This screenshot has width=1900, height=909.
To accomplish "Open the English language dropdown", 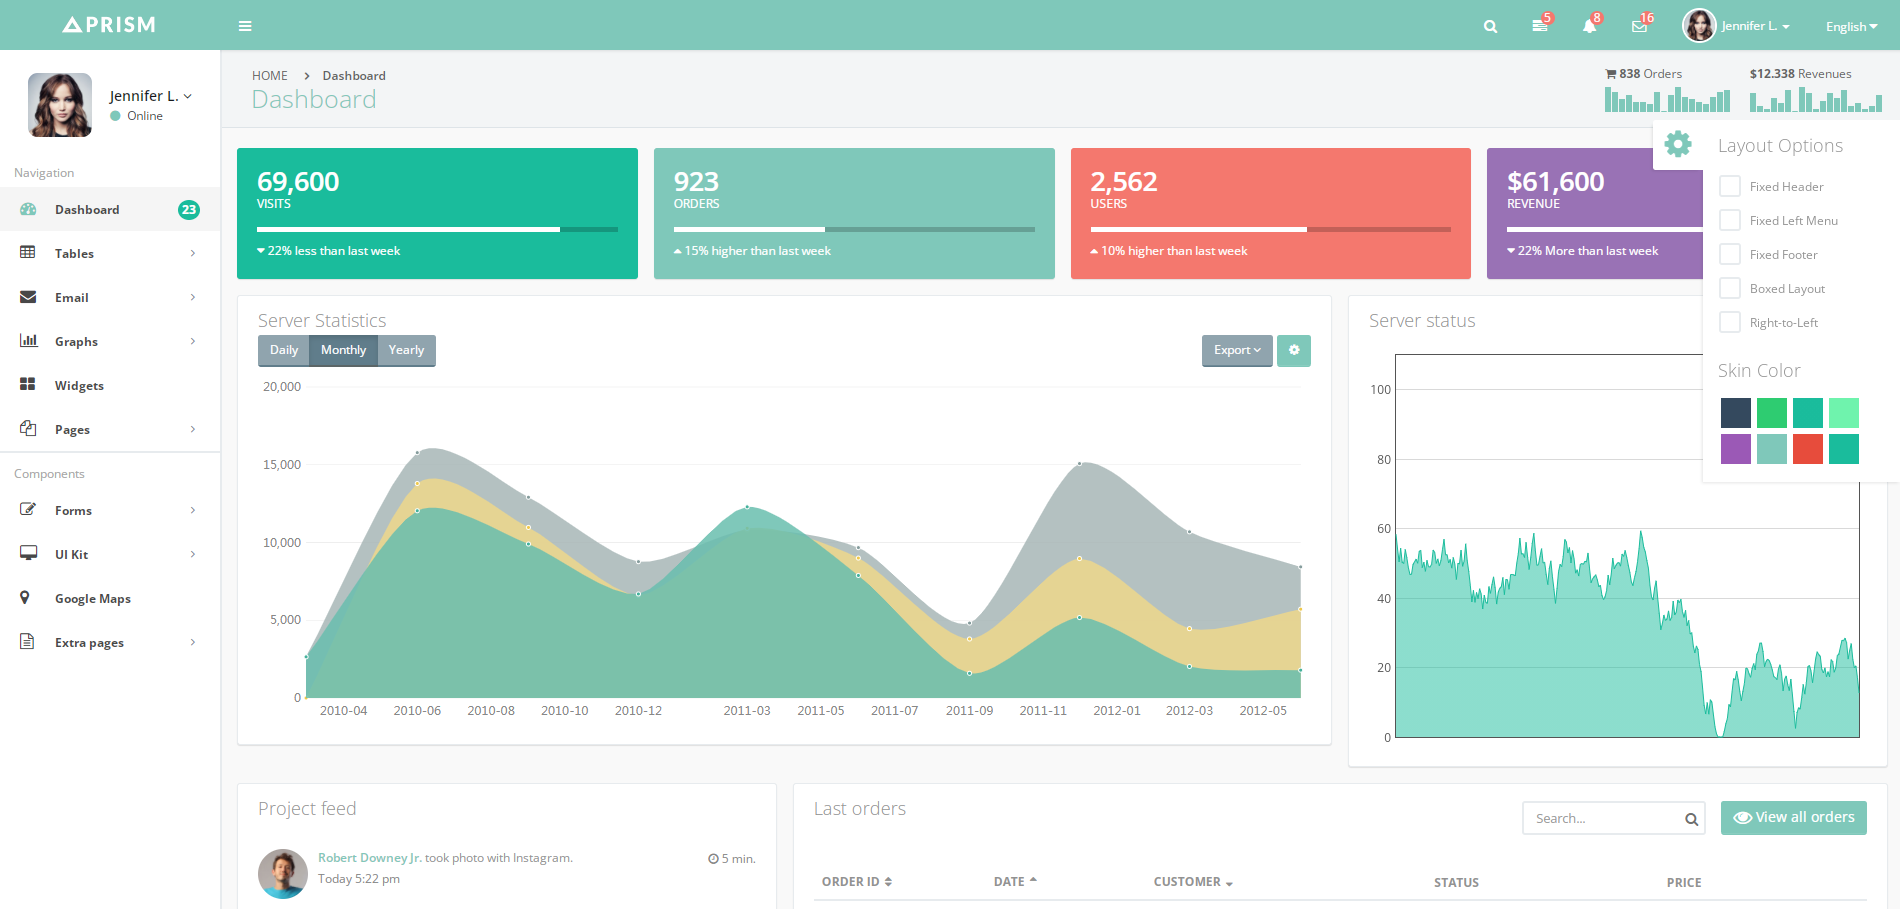I will pos(1851,27).
